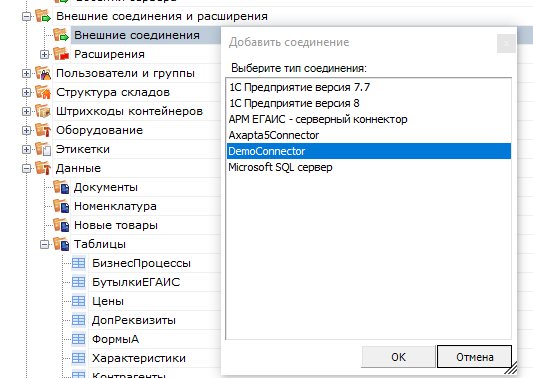Confirm with the OK button

pos(398,357)
